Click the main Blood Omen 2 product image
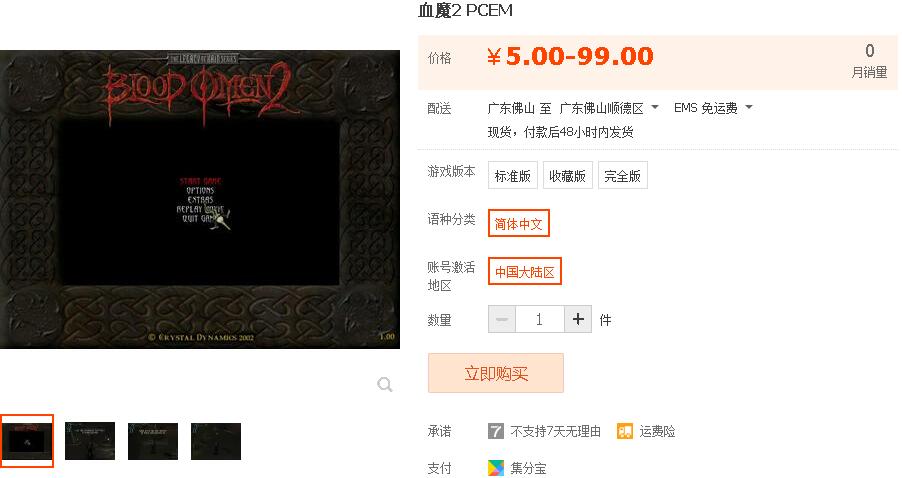The image size is (902, 478). [x=200, y=199]
